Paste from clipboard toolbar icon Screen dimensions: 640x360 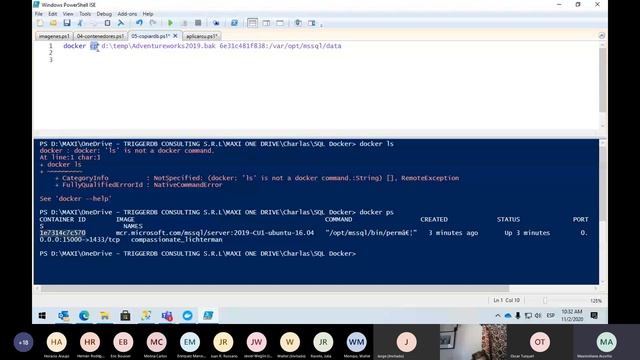tap(107, 23)
